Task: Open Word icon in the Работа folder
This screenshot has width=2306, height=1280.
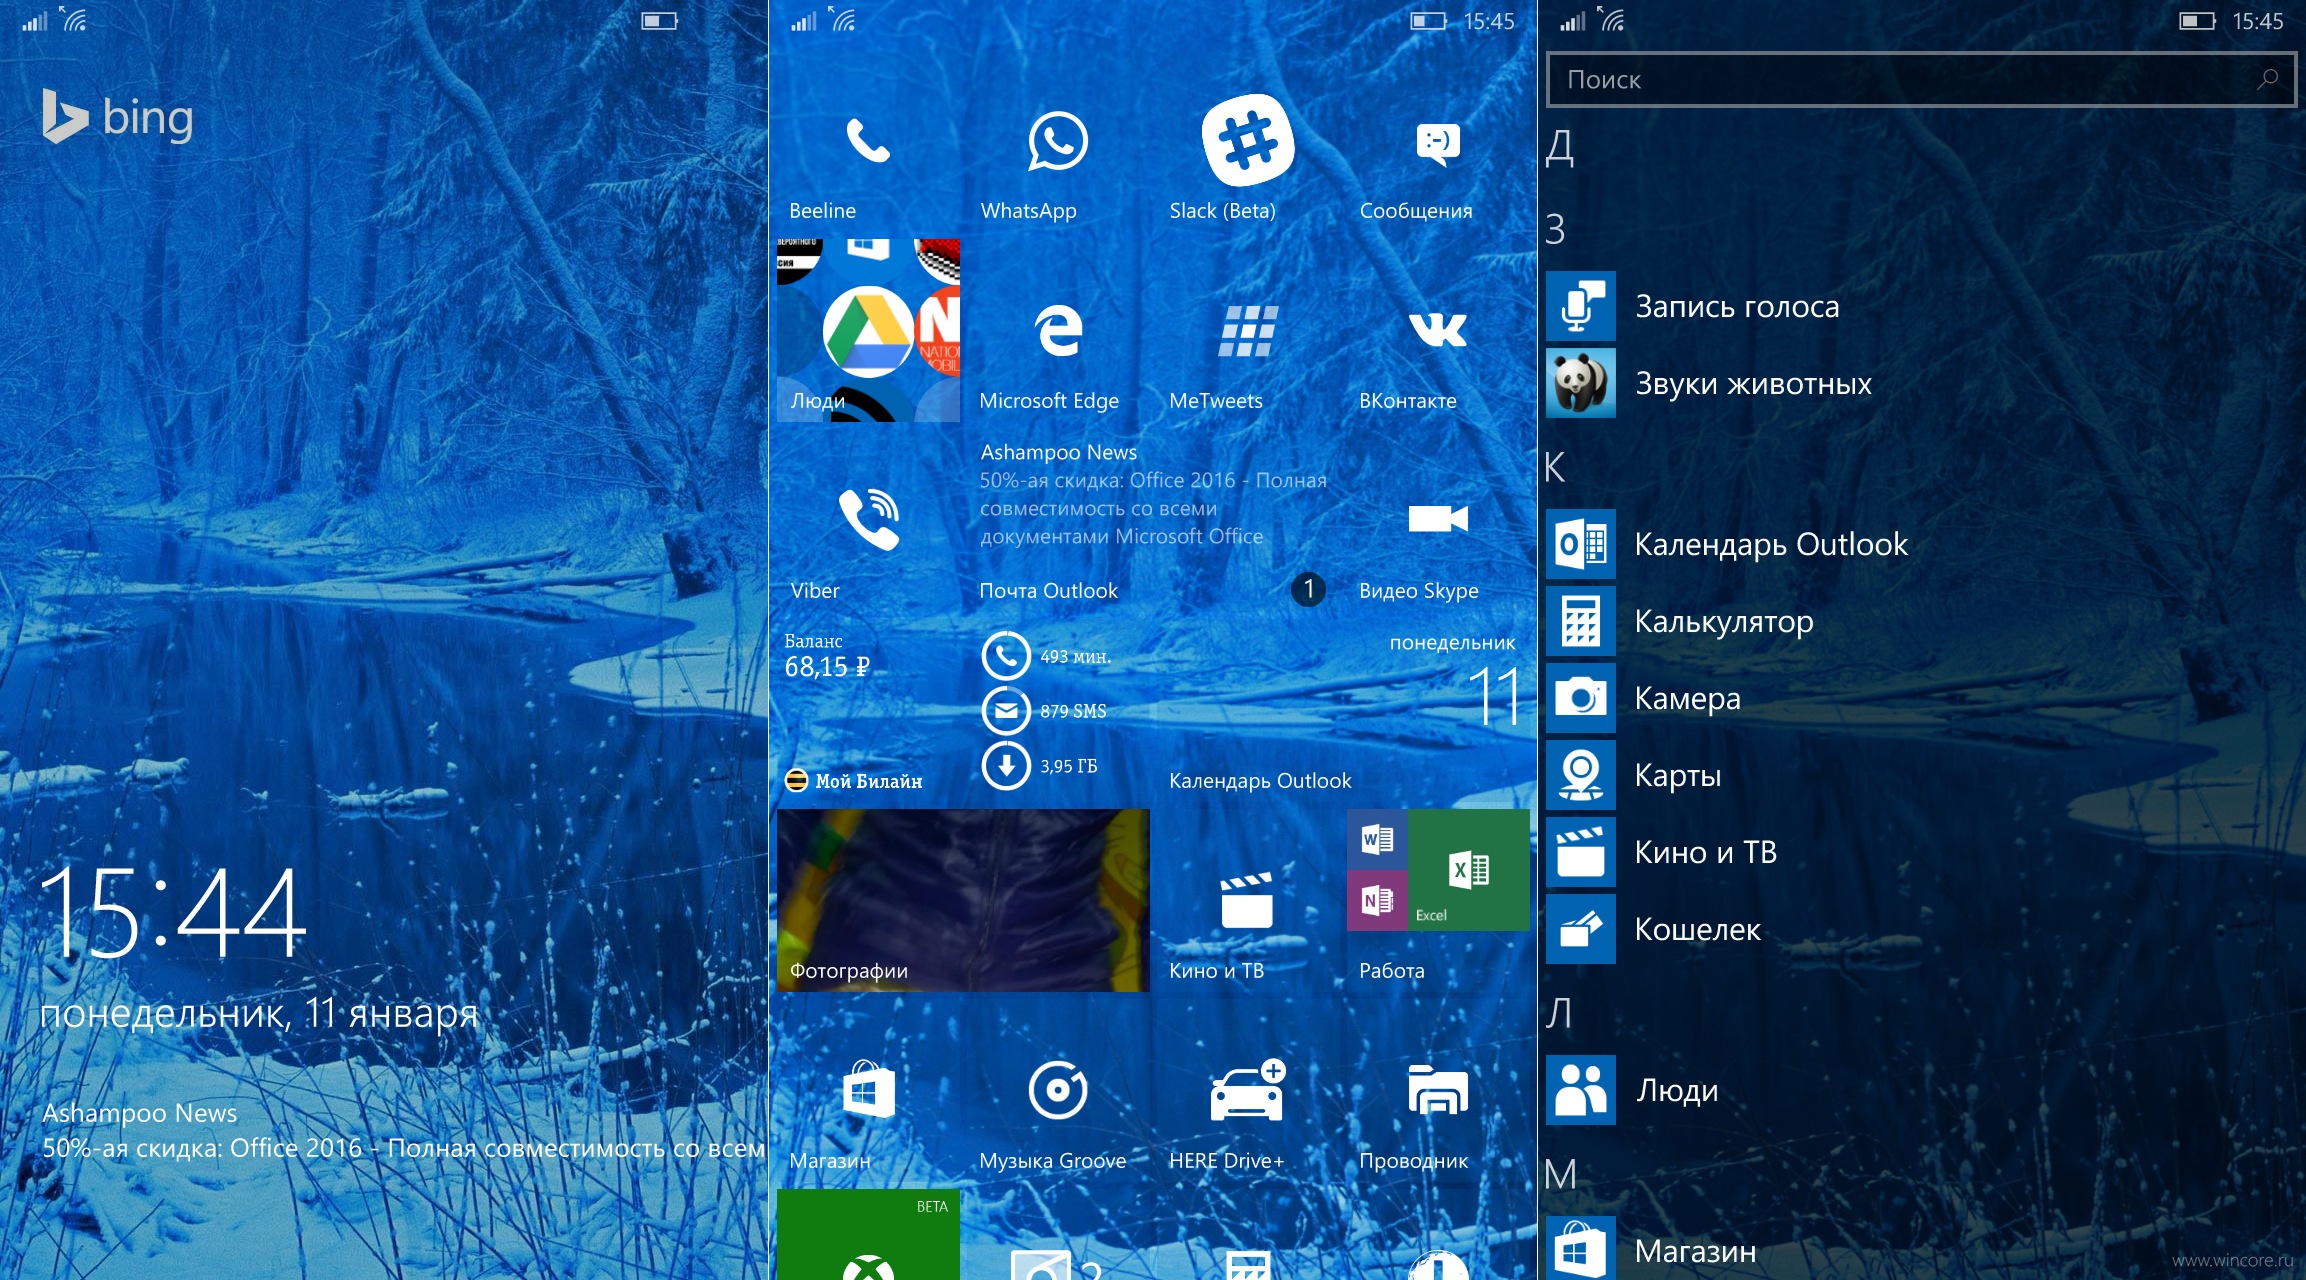Action: pyautogui.click(x=1377, y=839)
